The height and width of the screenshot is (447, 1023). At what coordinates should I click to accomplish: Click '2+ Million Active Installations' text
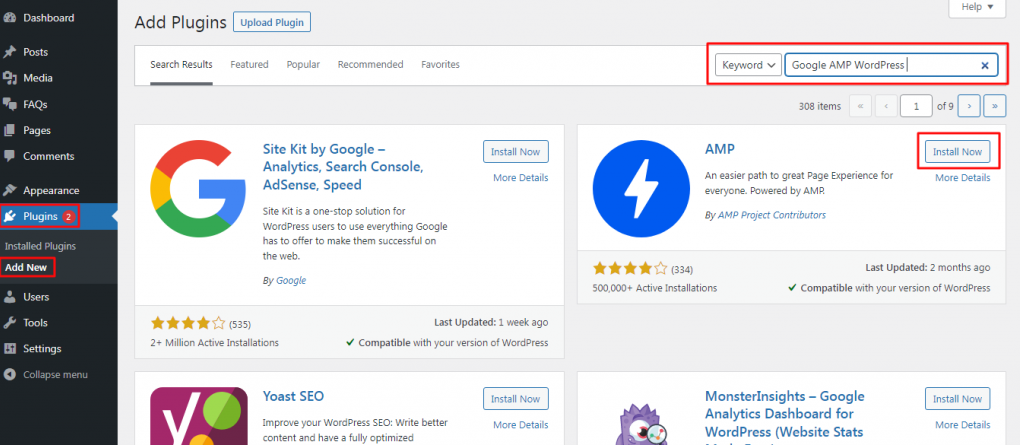(x=215, y=343)
